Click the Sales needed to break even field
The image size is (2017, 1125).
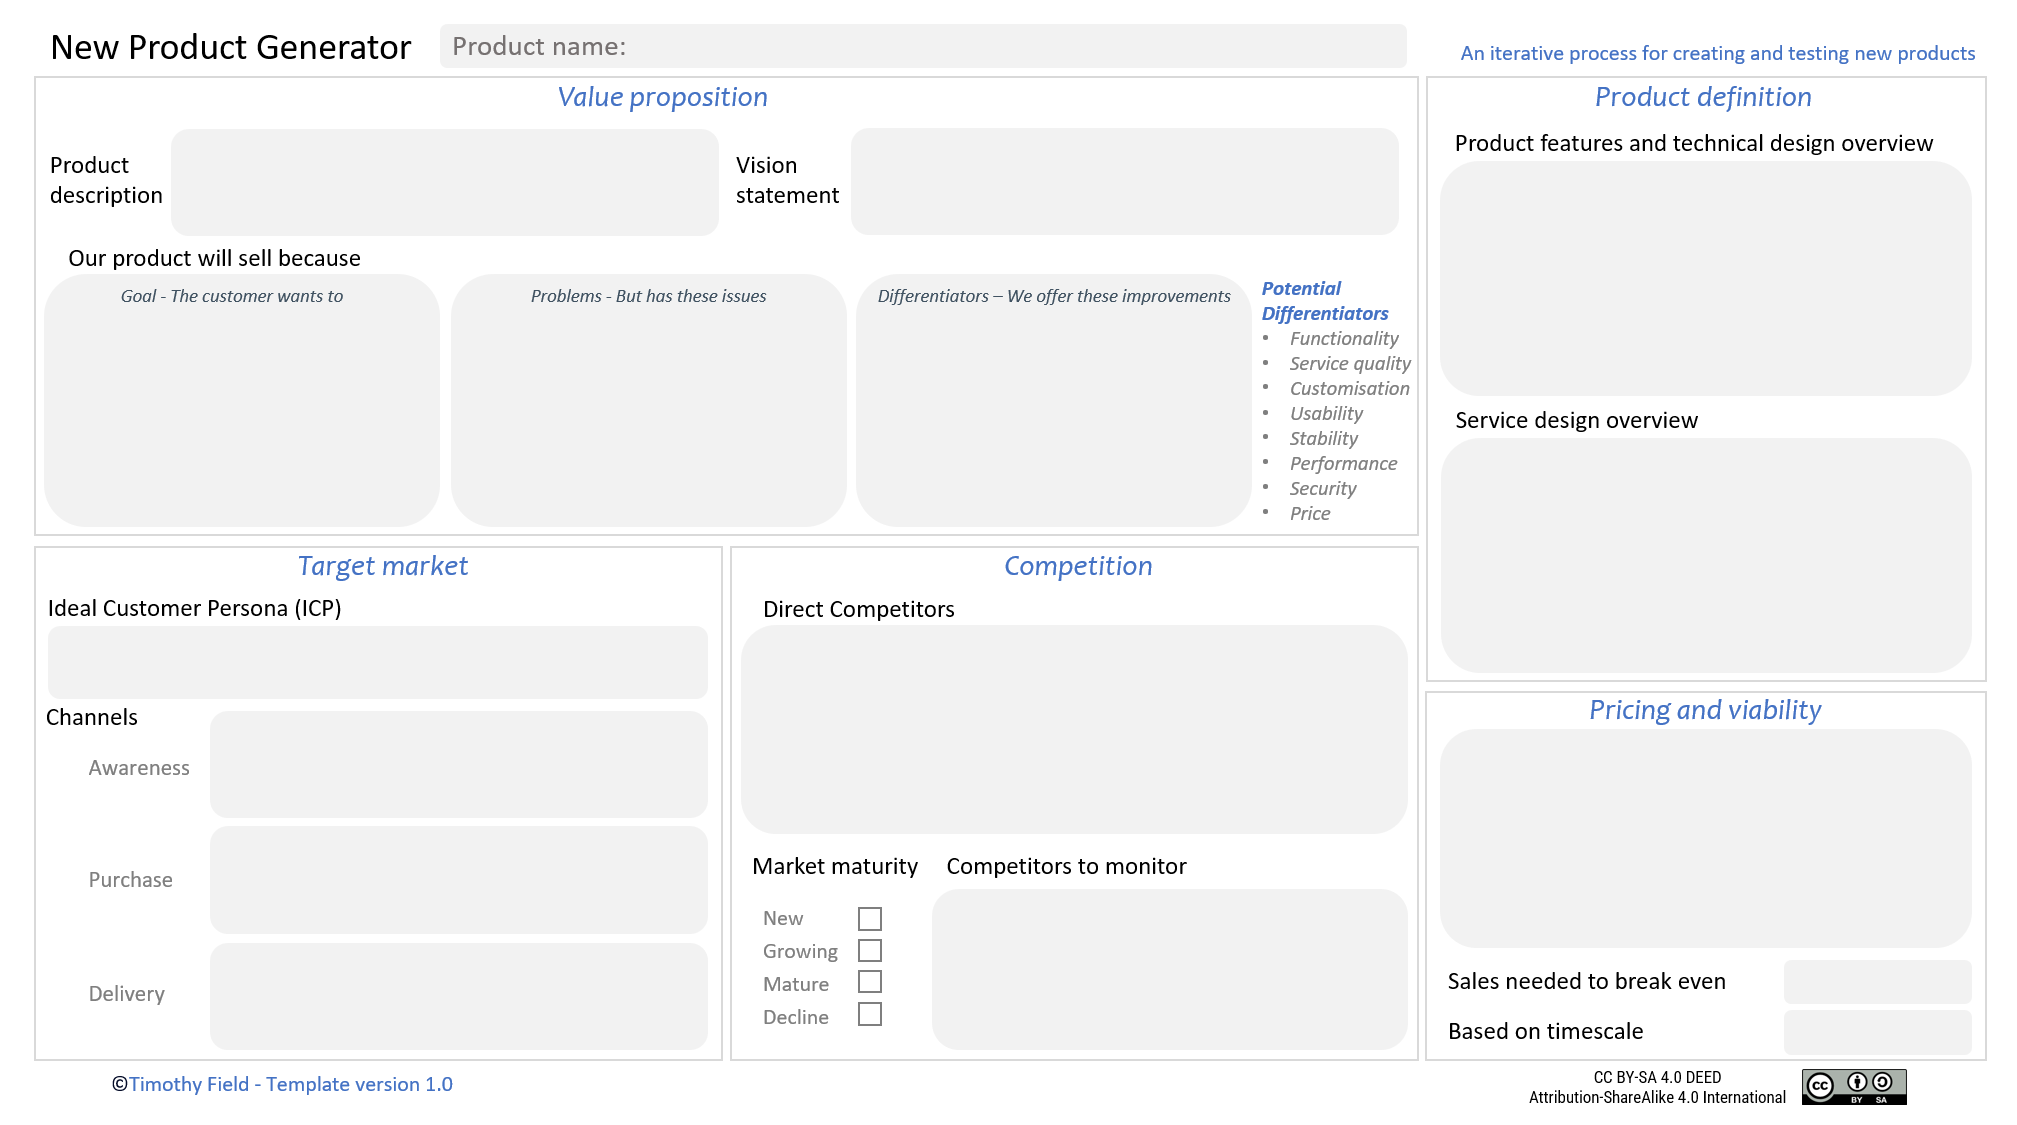[1877, 982]
